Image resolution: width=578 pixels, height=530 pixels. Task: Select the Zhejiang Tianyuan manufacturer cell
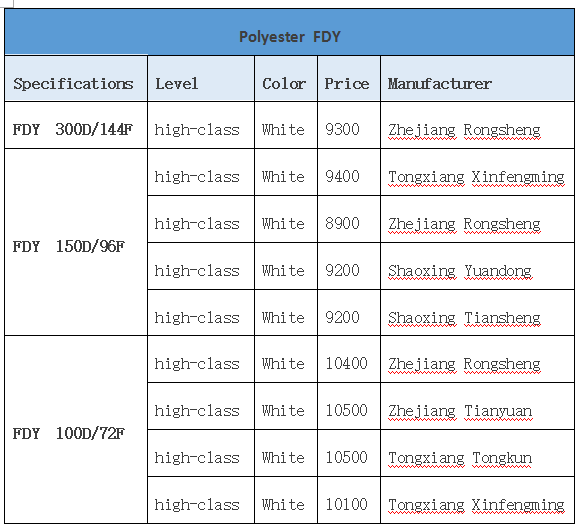477,406
